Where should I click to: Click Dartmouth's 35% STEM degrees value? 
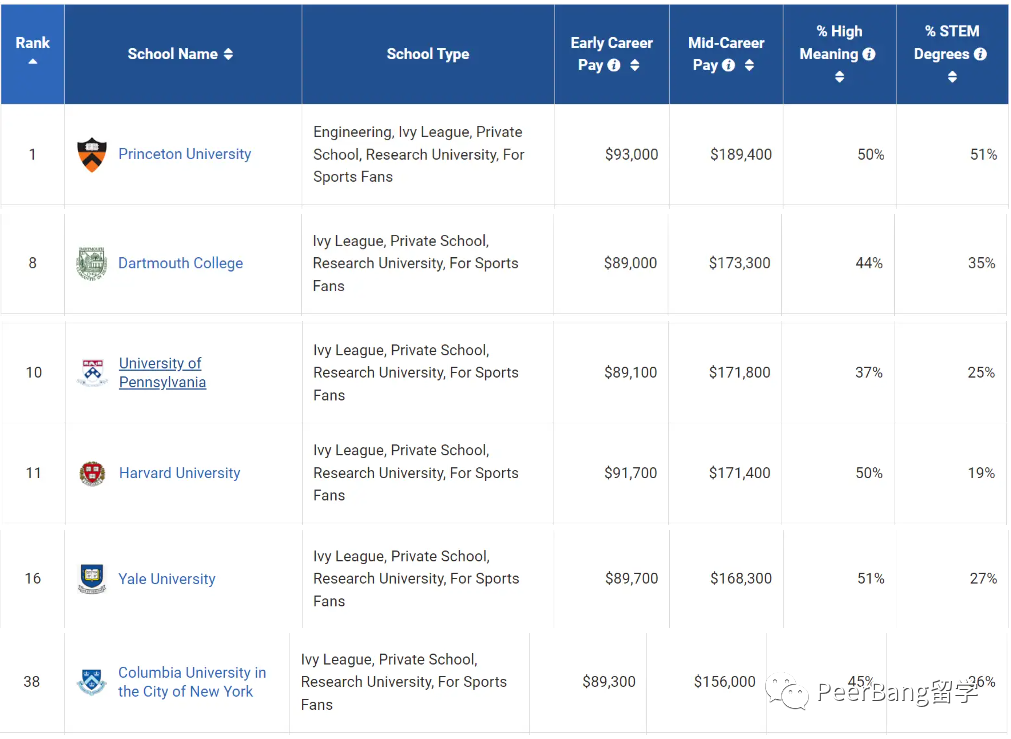(x=981, y=263)
